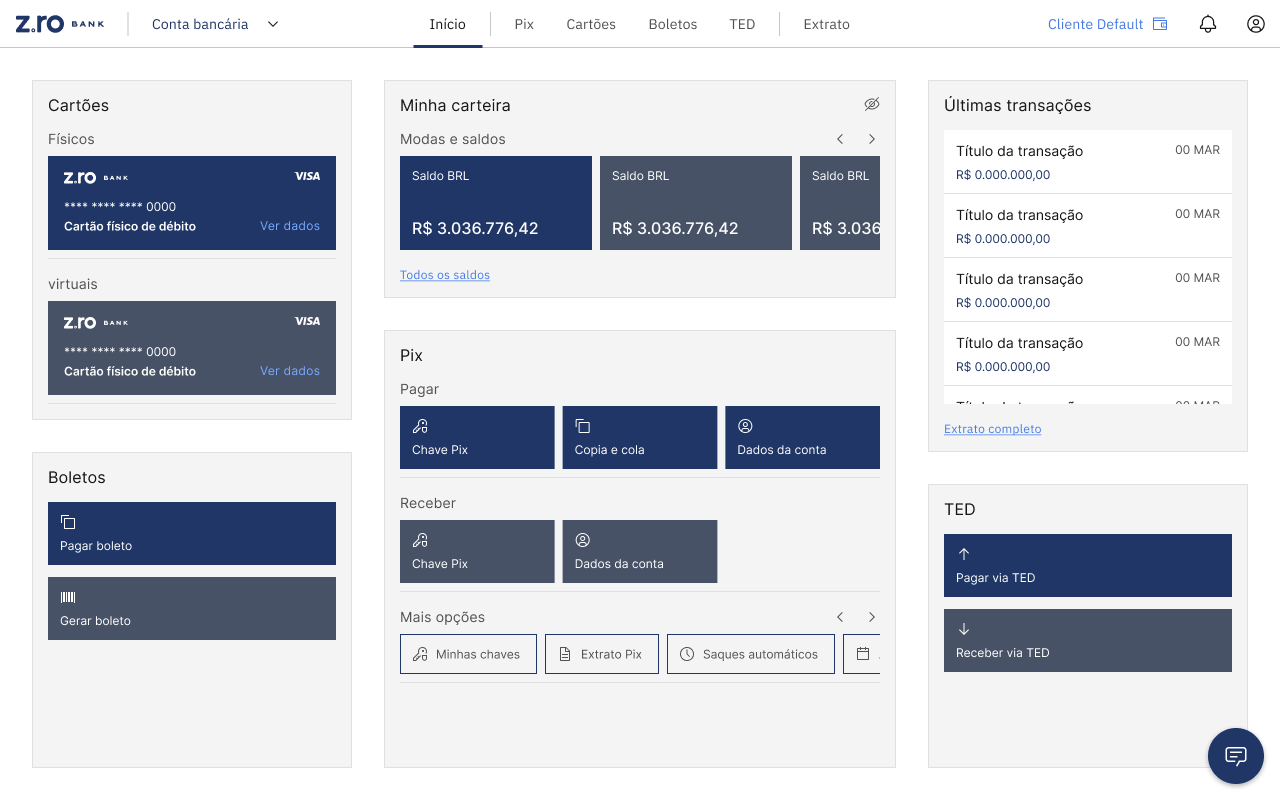
Task: Choose Copia e cola Pix payment
Action: pyautogui.click(x=640, y=437)
